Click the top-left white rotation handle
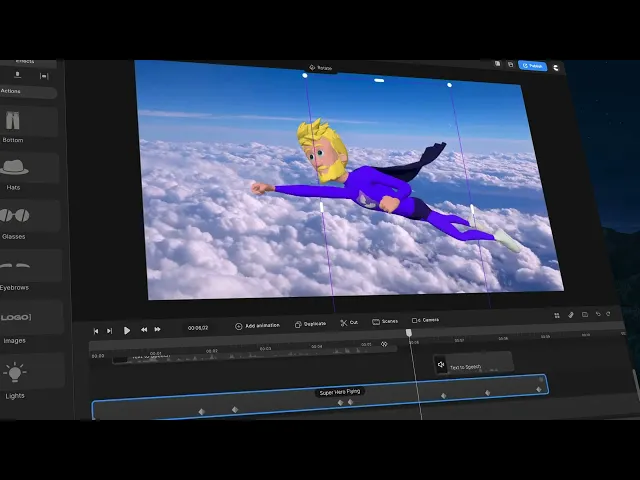640x480 pixels. tap(304, 76)
